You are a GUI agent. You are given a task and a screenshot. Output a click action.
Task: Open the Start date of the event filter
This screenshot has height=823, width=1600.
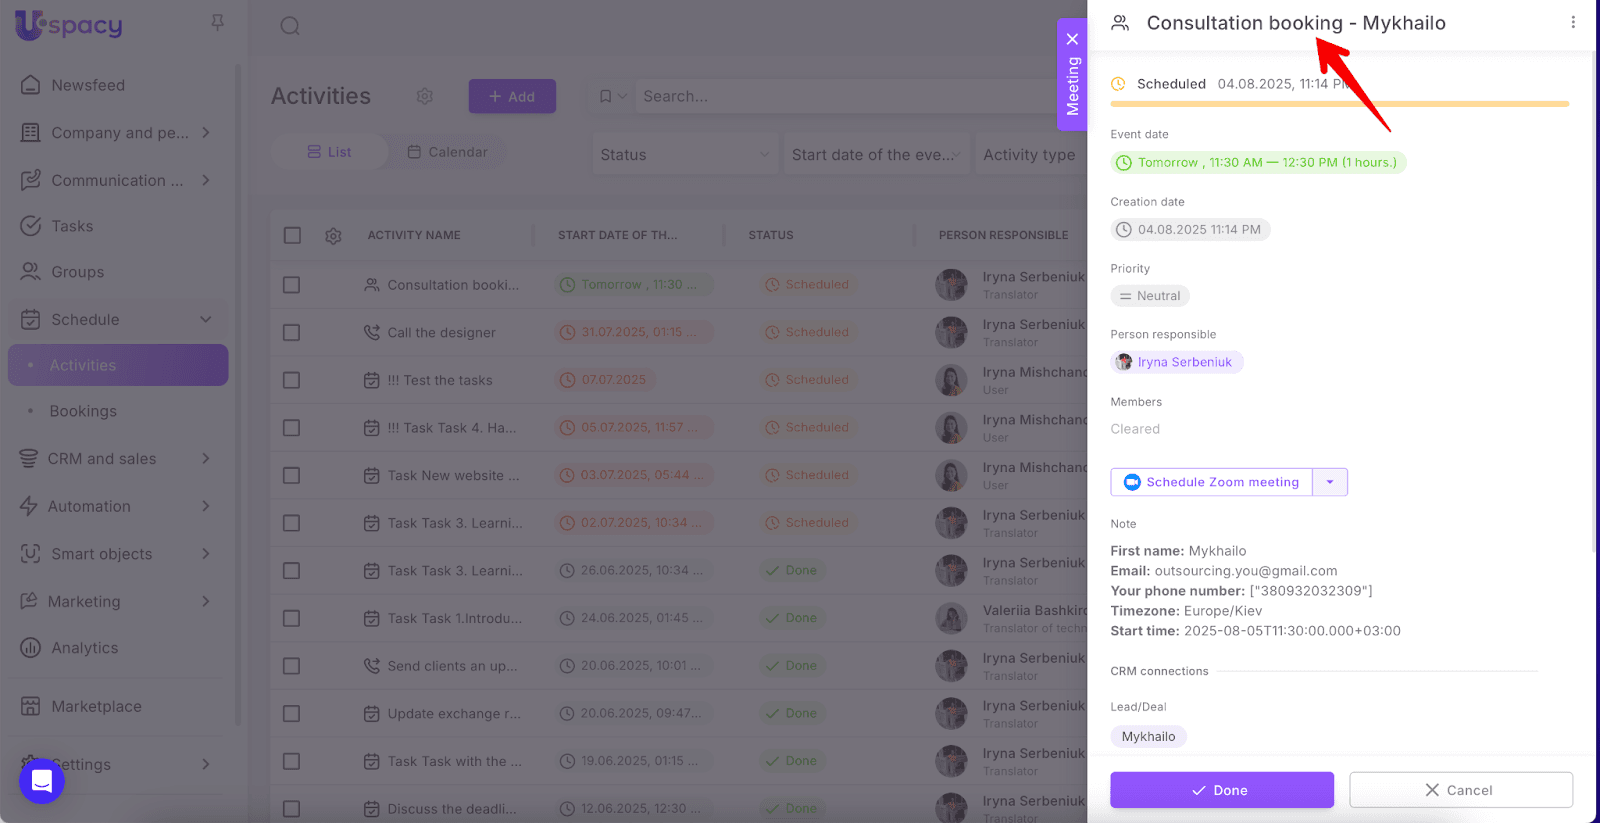tap(876, 154)
